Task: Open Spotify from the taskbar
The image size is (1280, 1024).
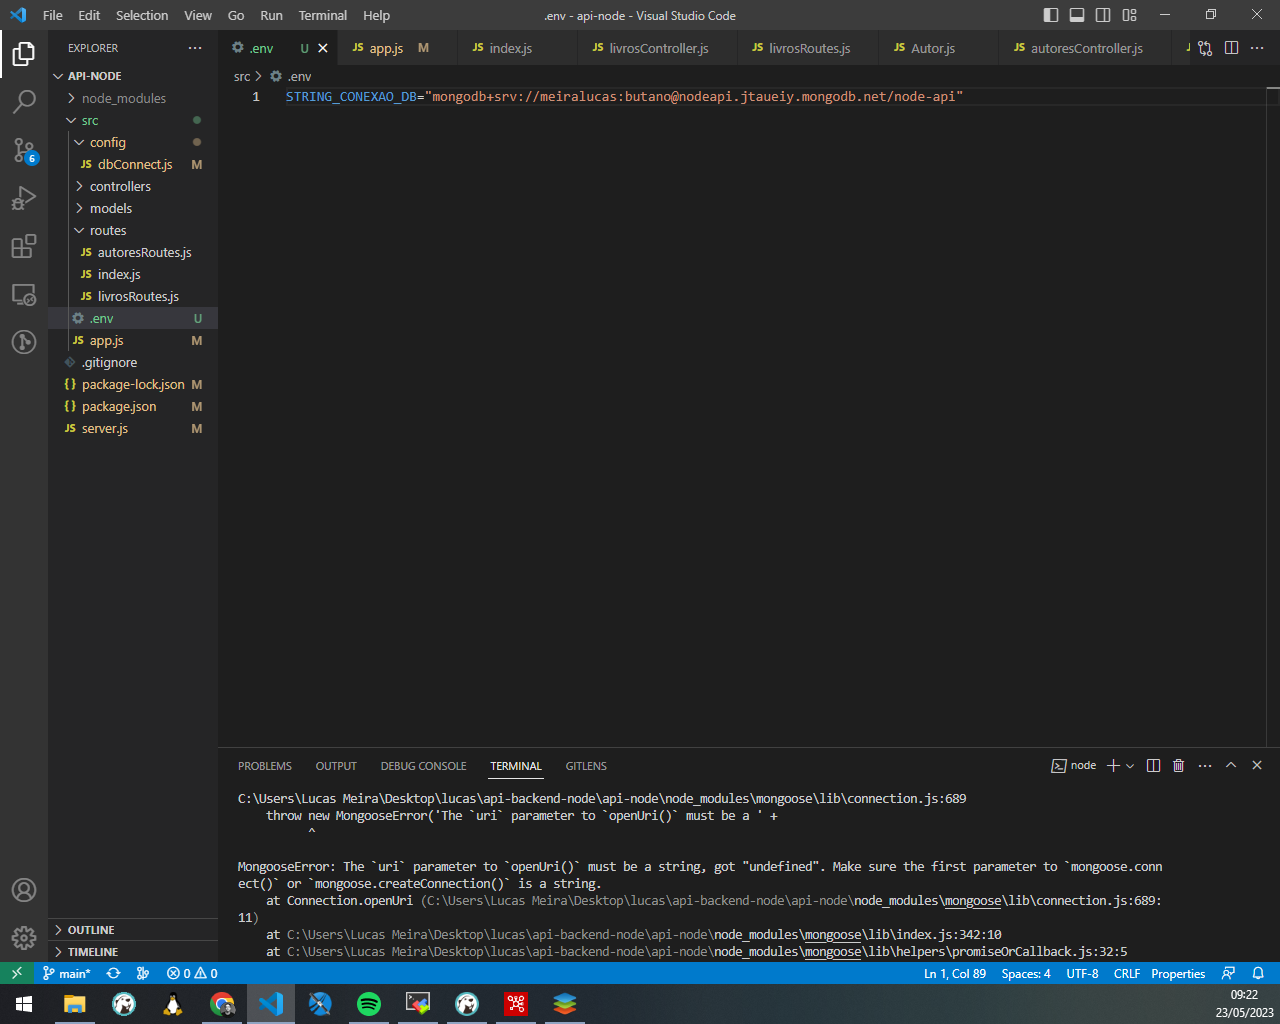Action: coord(369,1004)
